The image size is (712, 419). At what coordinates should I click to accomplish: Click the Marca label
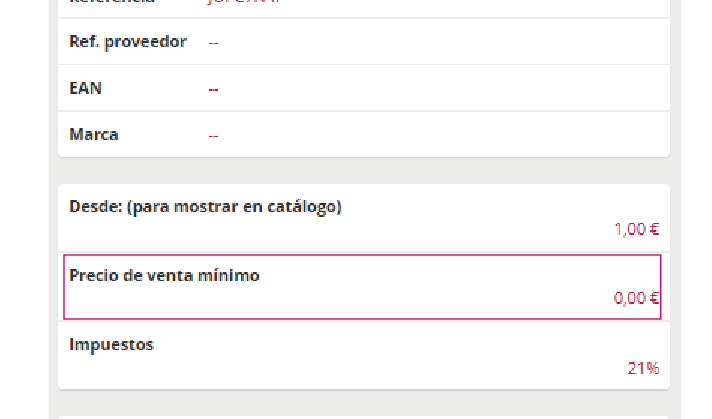[94, 134]
